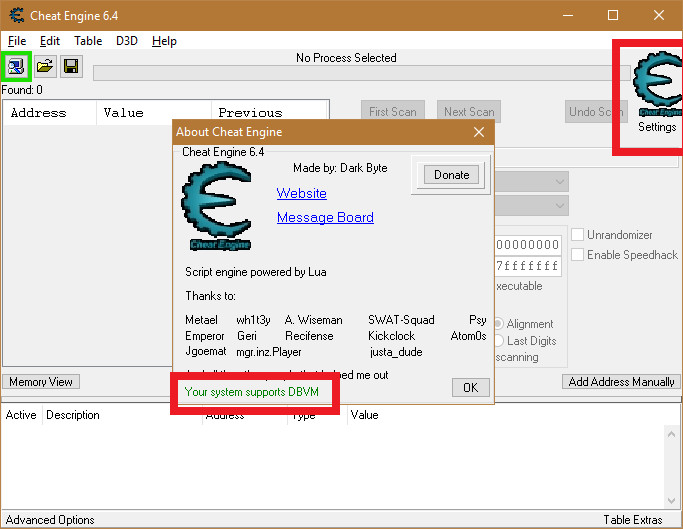This screenshot has width=683, height=529.
Task: Click the Value column header in results
Action: click(154, 113)
